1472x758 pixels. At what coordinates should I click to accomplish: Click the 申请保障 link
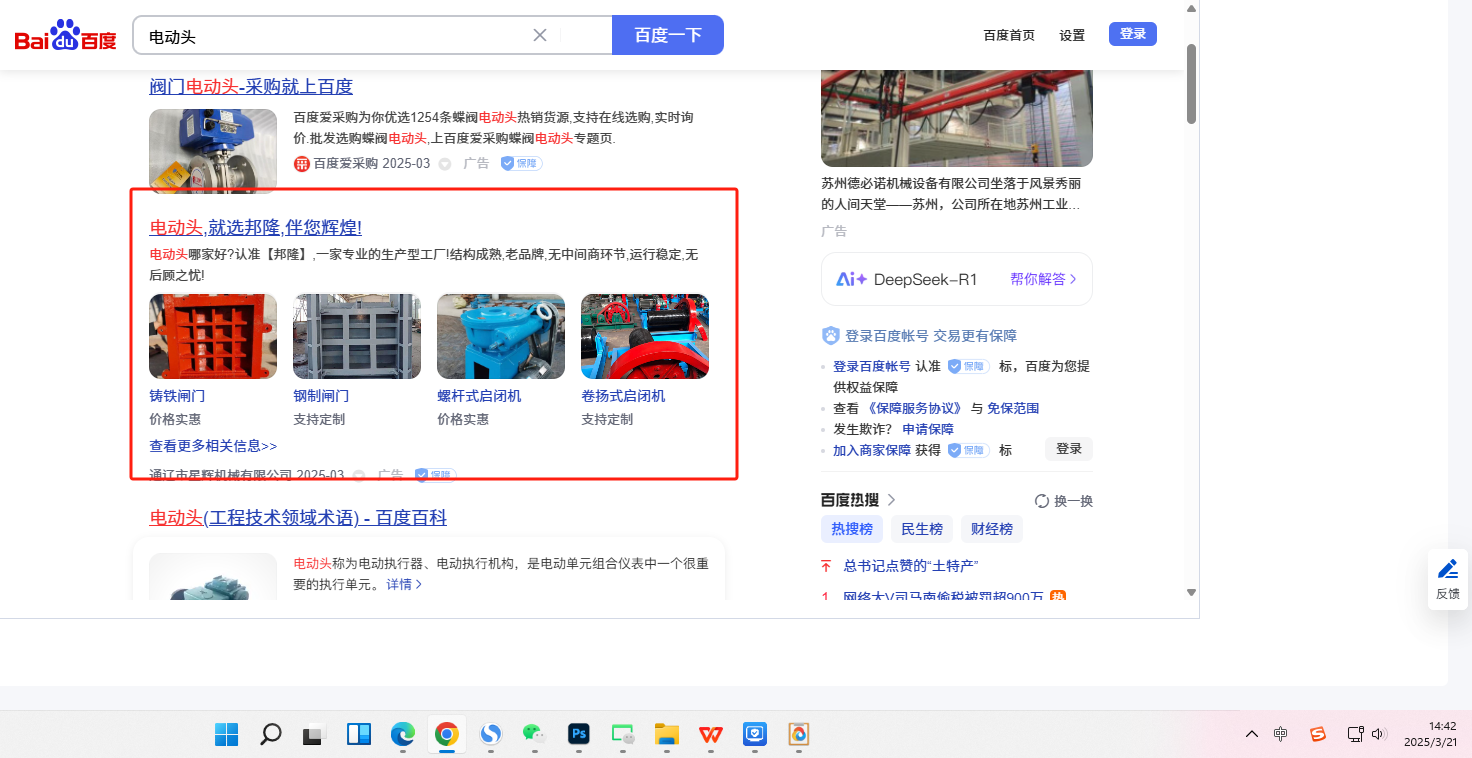(x=928, y=429)
